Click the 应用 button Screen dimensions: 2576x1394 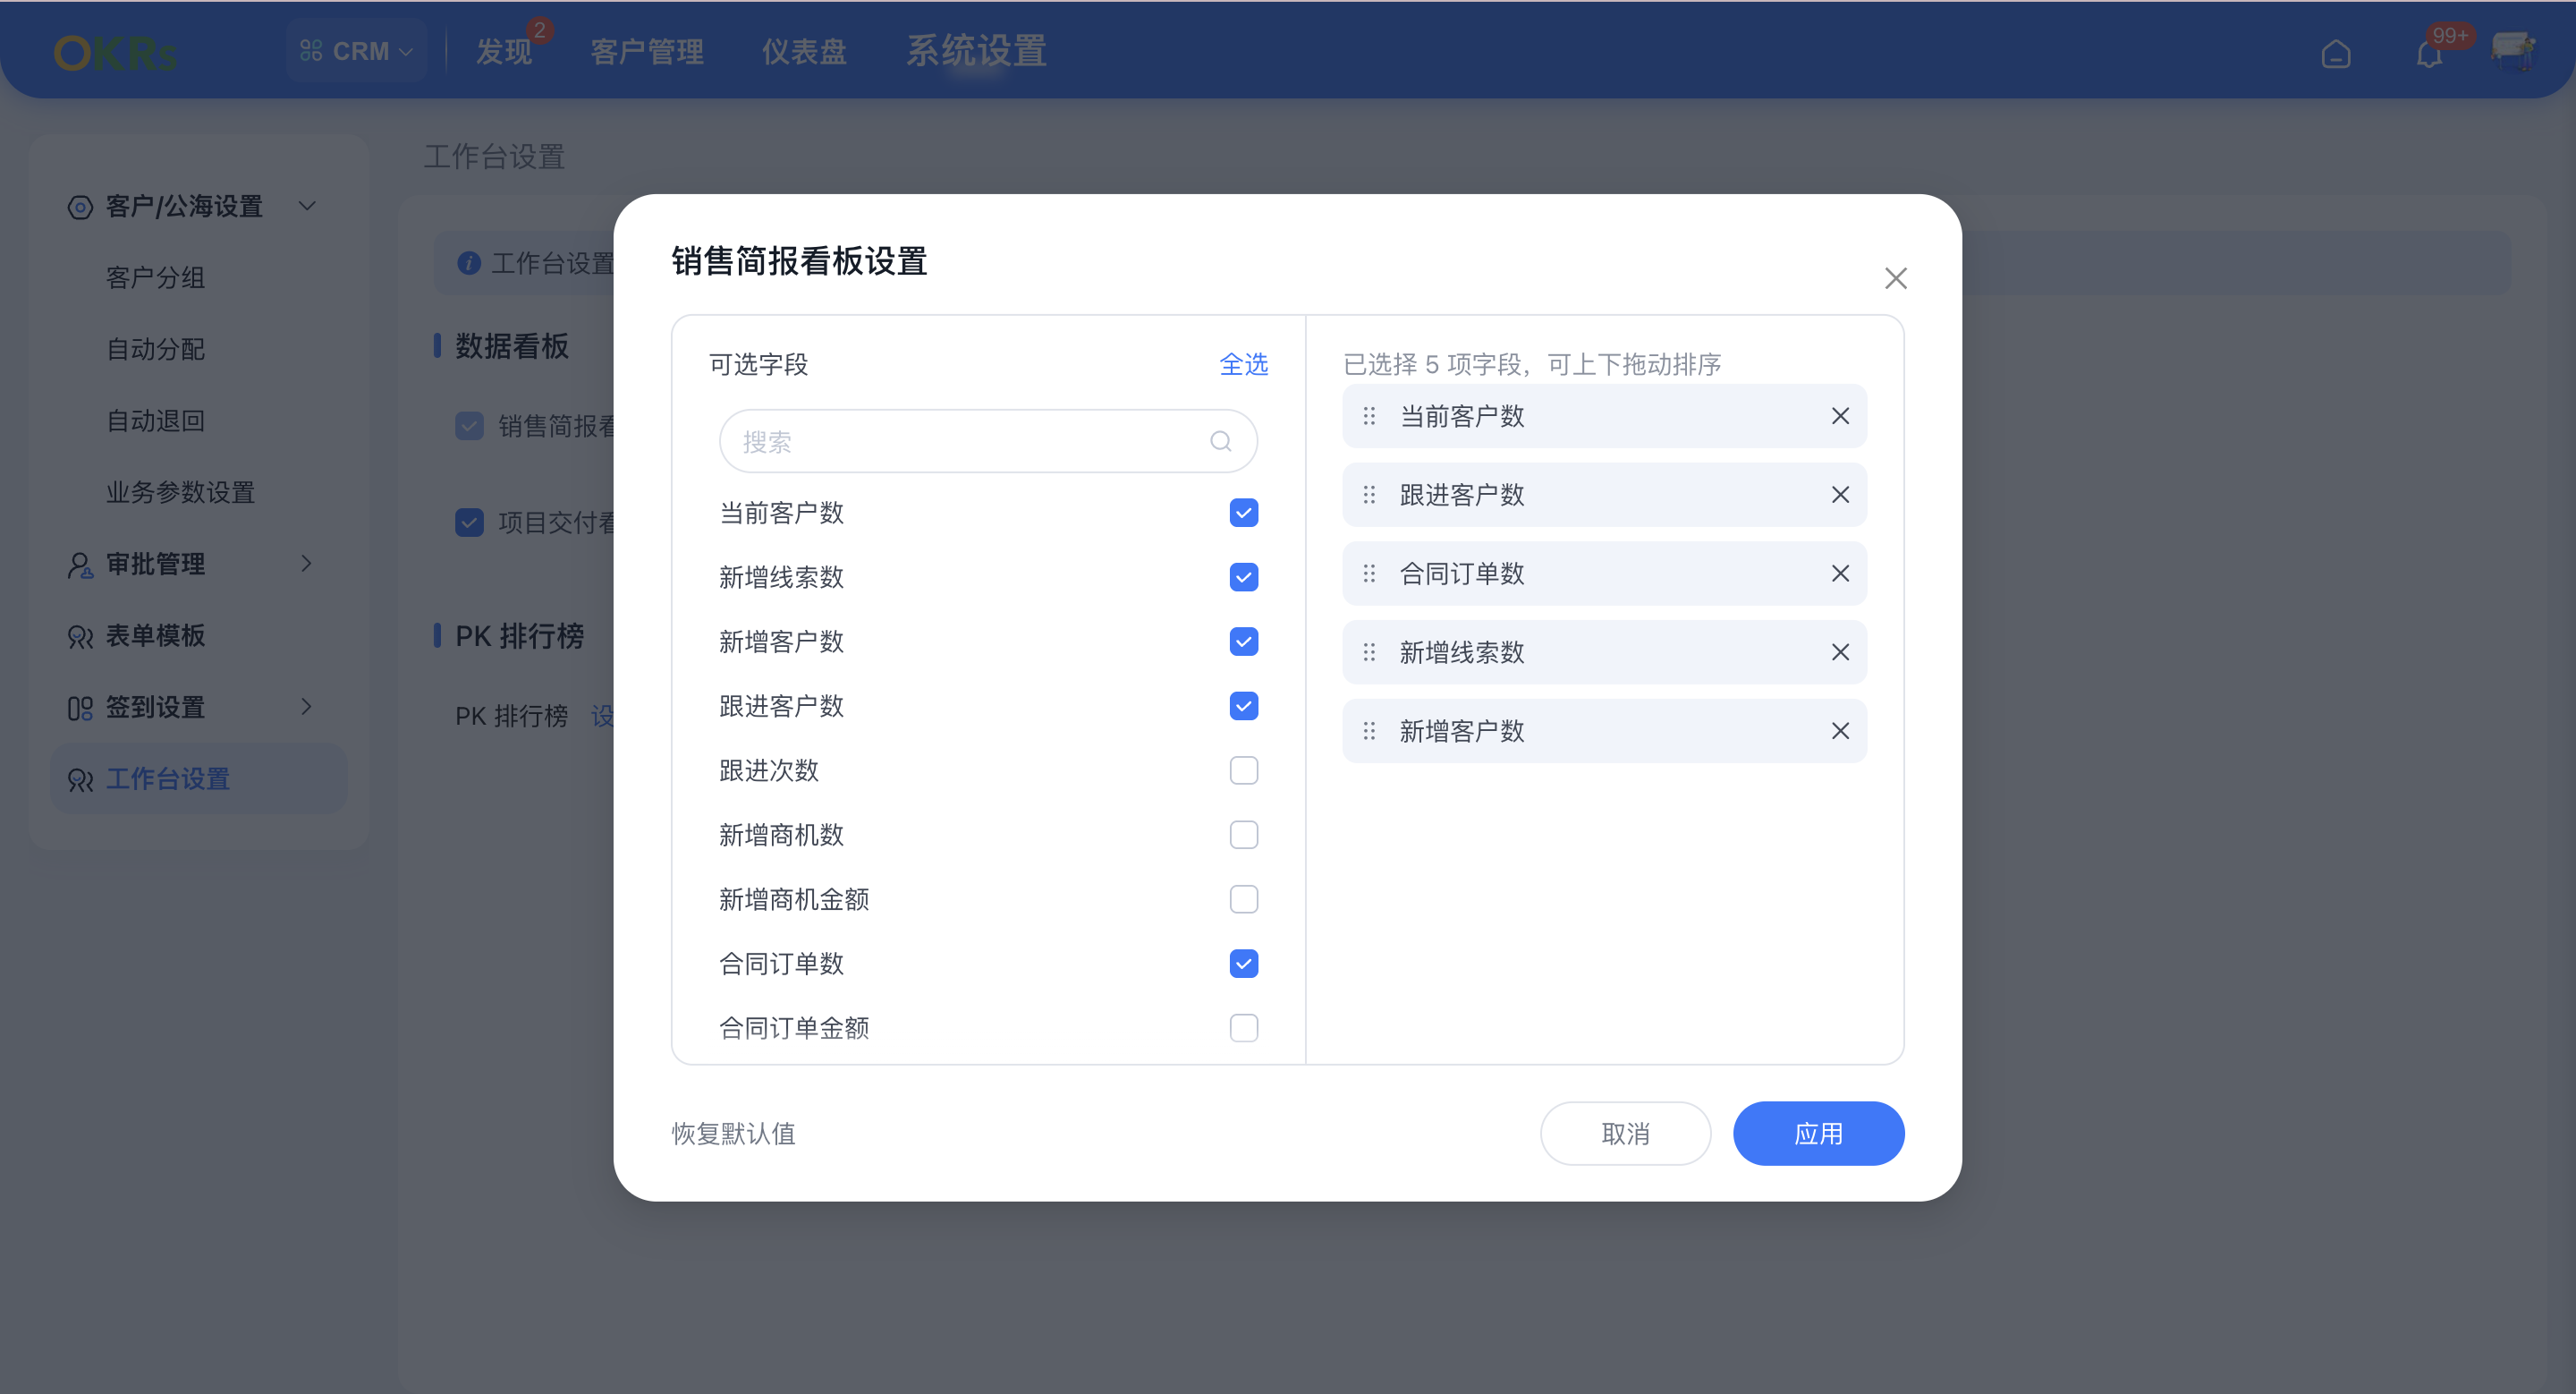pos(1818,1133)
